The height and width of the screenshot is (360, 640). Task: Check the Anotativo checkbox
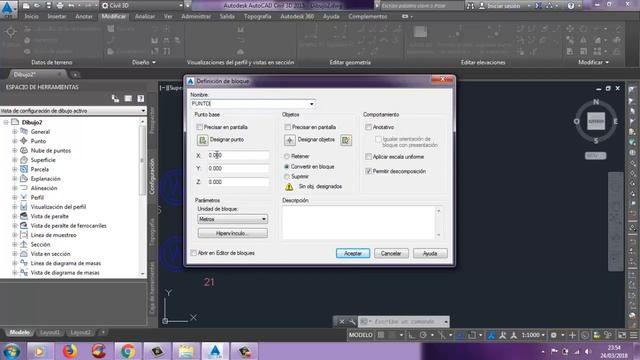pyautogui.click(x=369, y=127)
